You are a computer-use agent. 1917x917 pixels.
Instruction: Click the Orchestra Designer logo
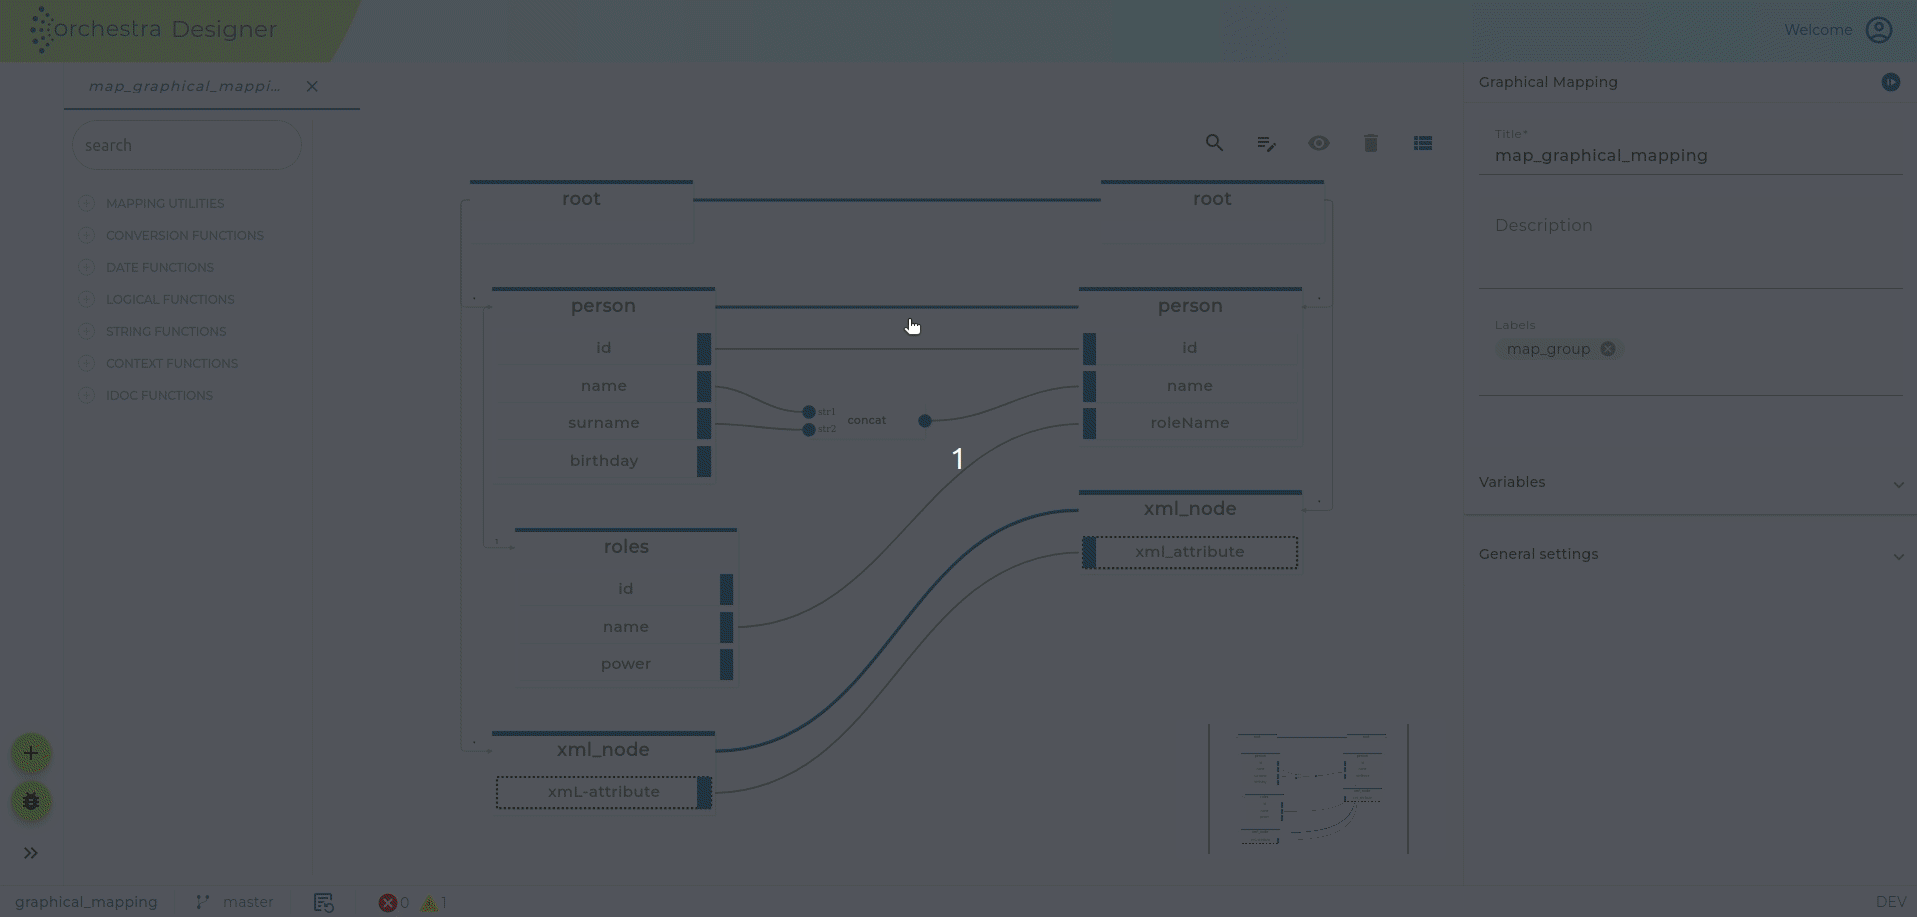tap(153, 29)
